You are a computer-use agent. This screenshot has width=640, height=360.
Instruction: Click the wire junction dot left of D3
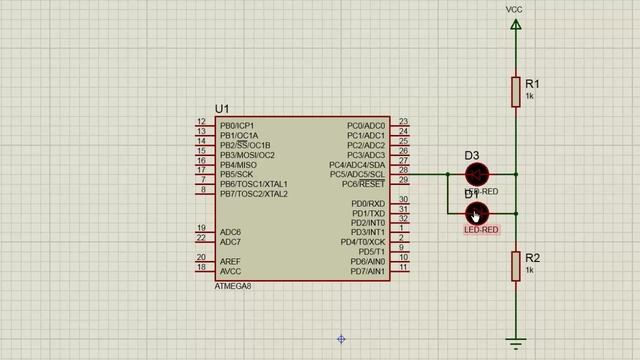(x=448, y=174)
